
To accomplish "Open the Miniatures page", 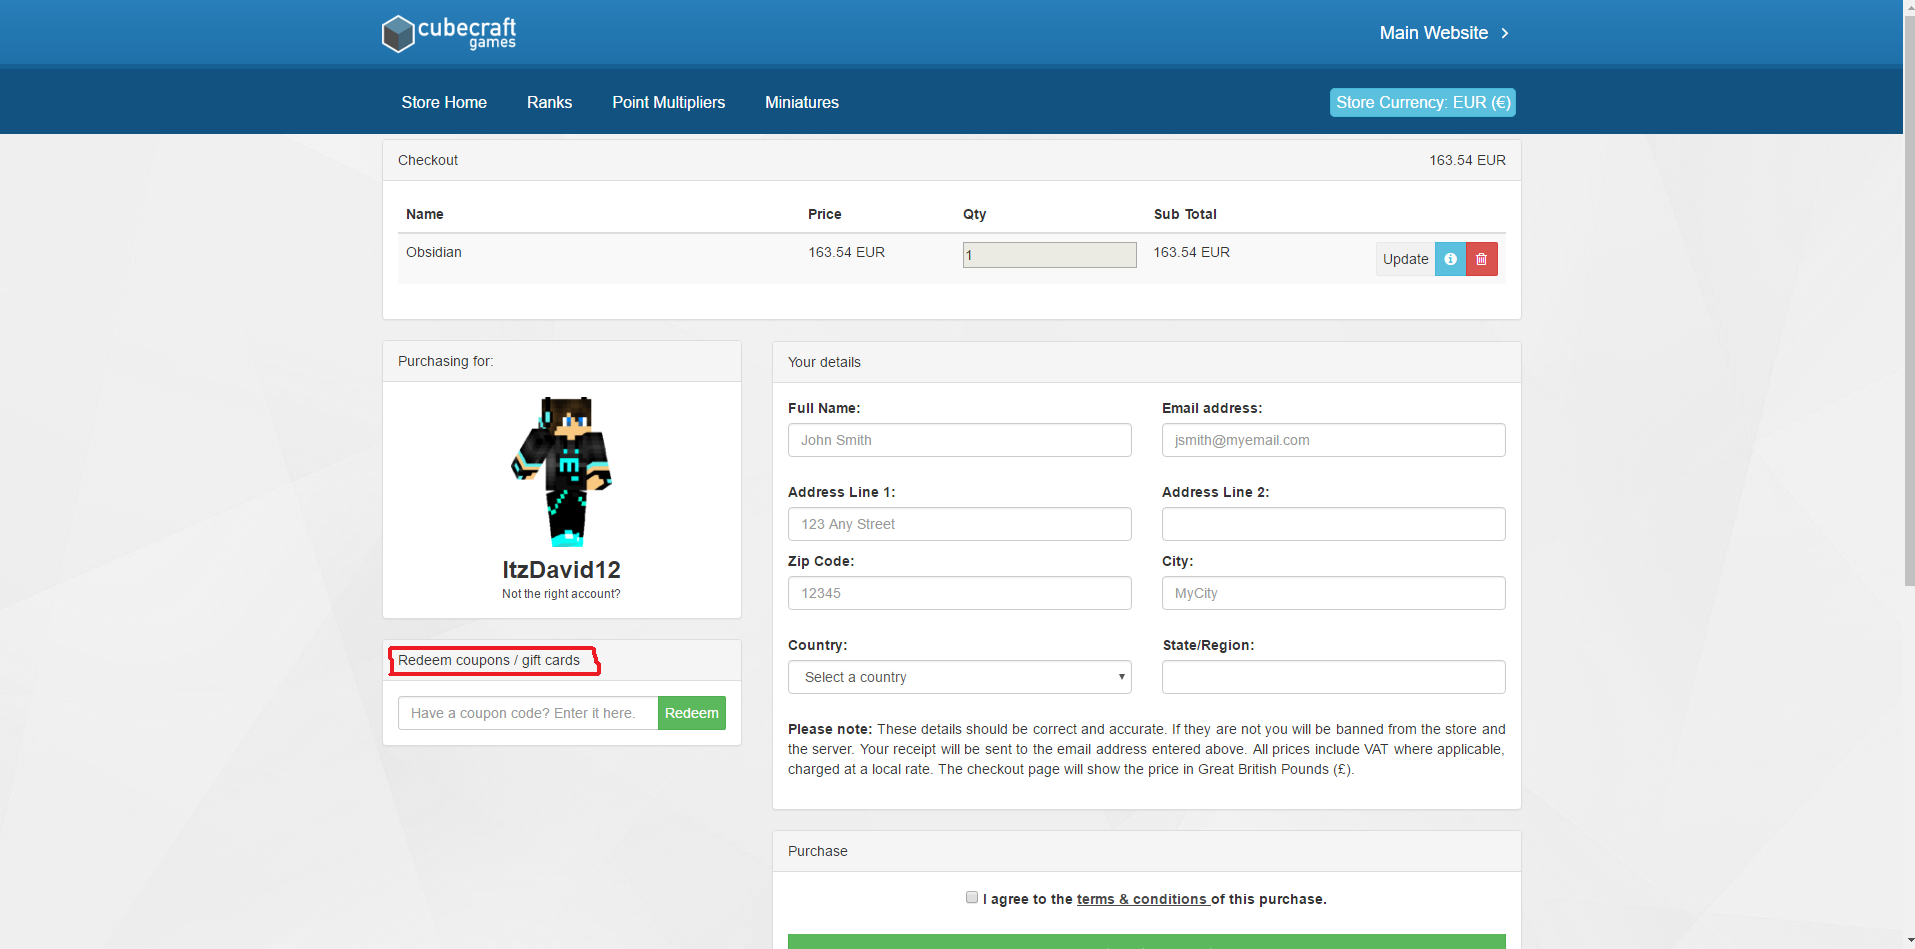I will click(x=802, y=102).
